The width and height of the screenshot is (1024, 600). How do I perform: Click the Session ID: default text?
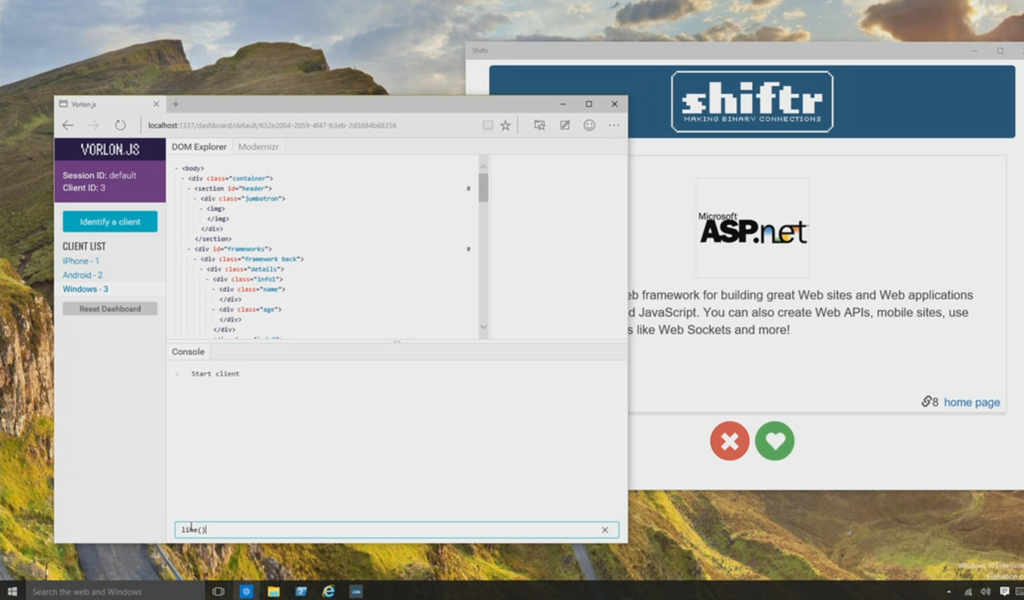99,176
